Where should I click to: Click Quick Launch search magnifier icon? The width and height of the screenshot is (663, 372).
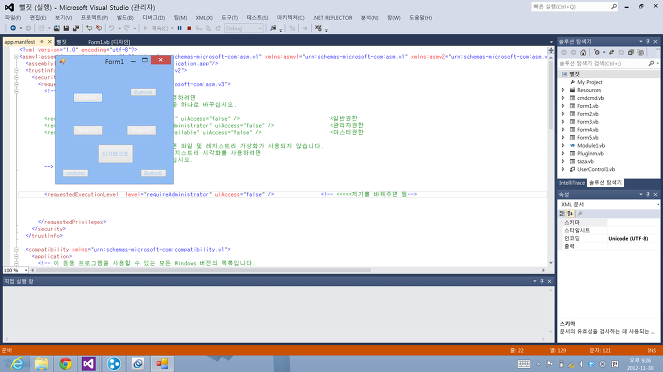614,7
